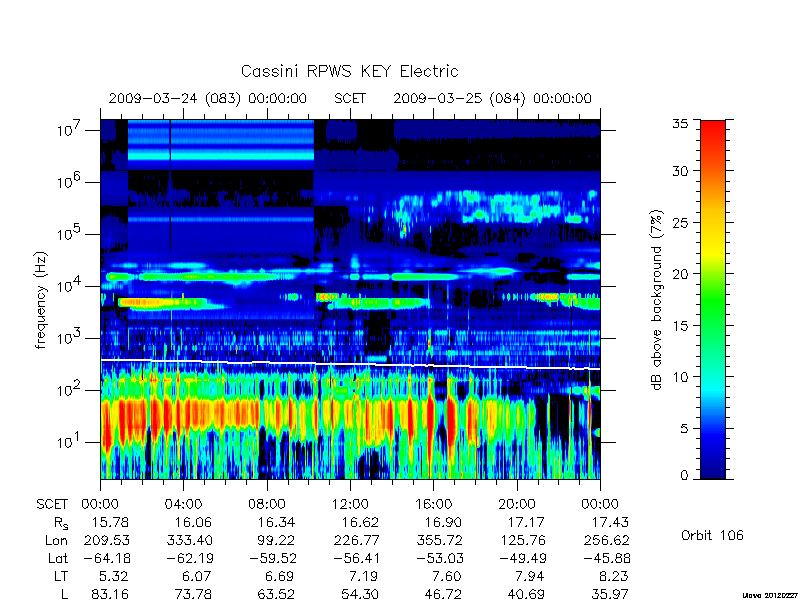This screenshot has width=800, height=600.
Task: Click the Rs value '16.62'
Action: click(x=360, y=523)
